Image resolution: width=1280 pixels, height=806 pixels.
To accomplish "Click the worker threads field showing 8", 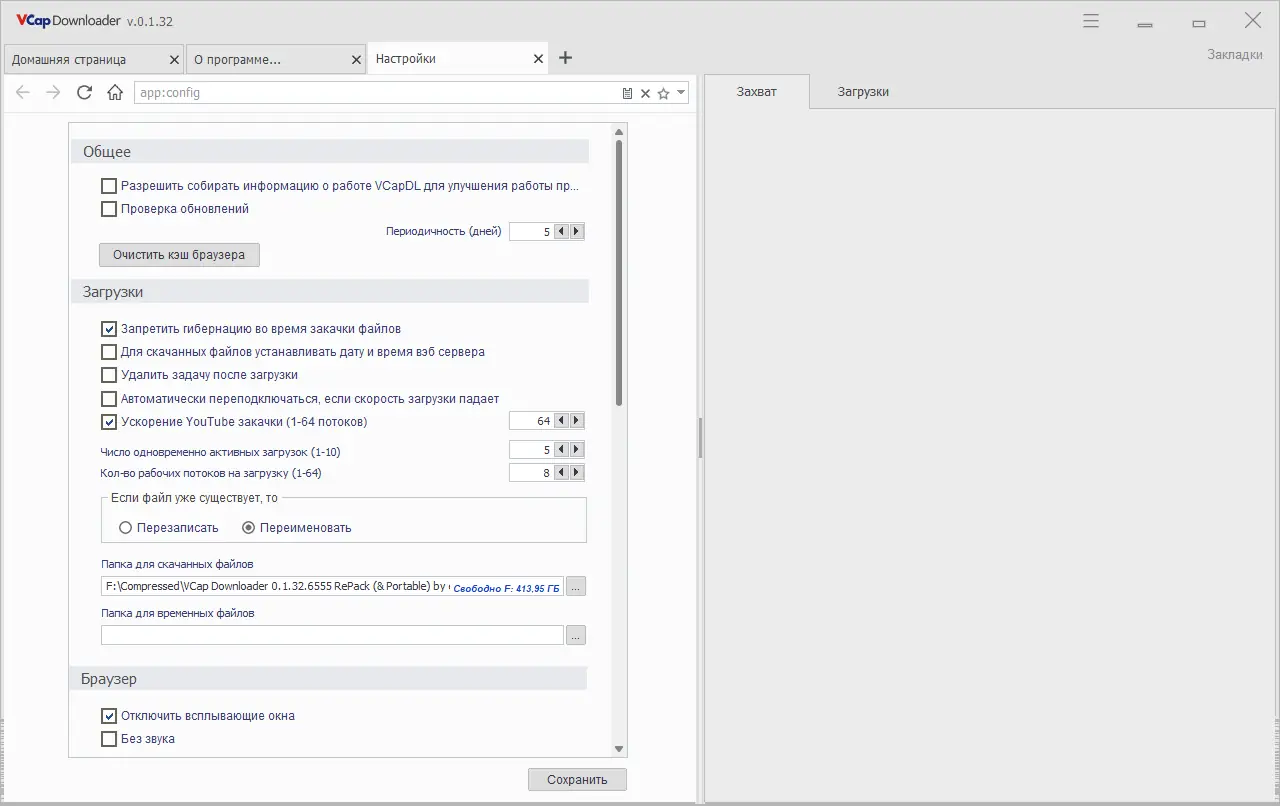I will 532,472.
